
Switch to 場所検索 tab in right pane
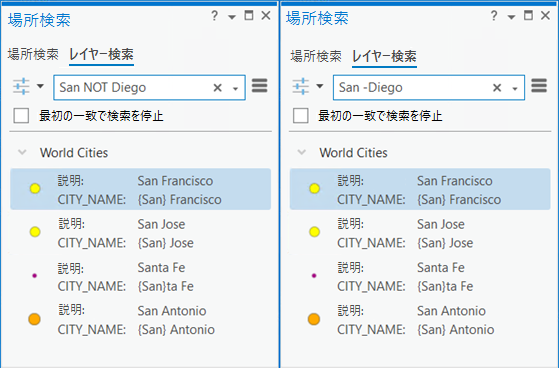click(316, 56)
